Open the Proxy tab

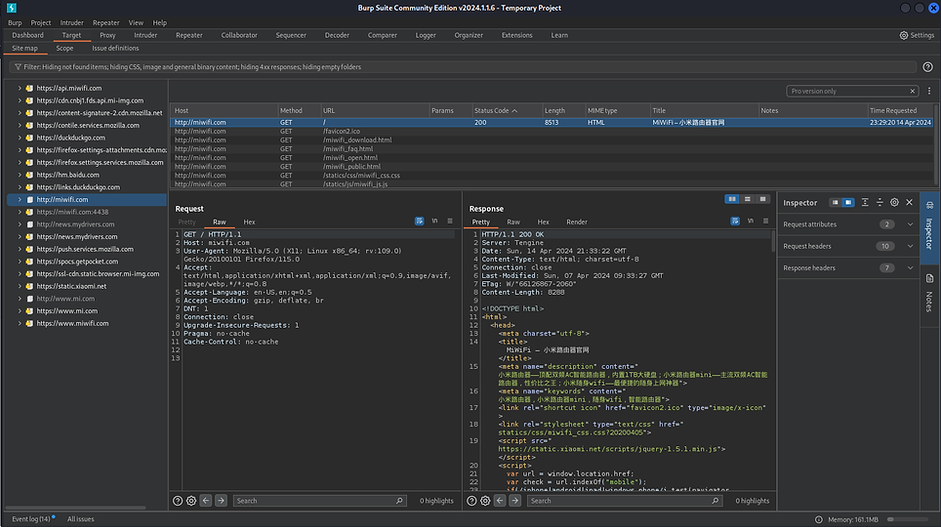[107, 35]
